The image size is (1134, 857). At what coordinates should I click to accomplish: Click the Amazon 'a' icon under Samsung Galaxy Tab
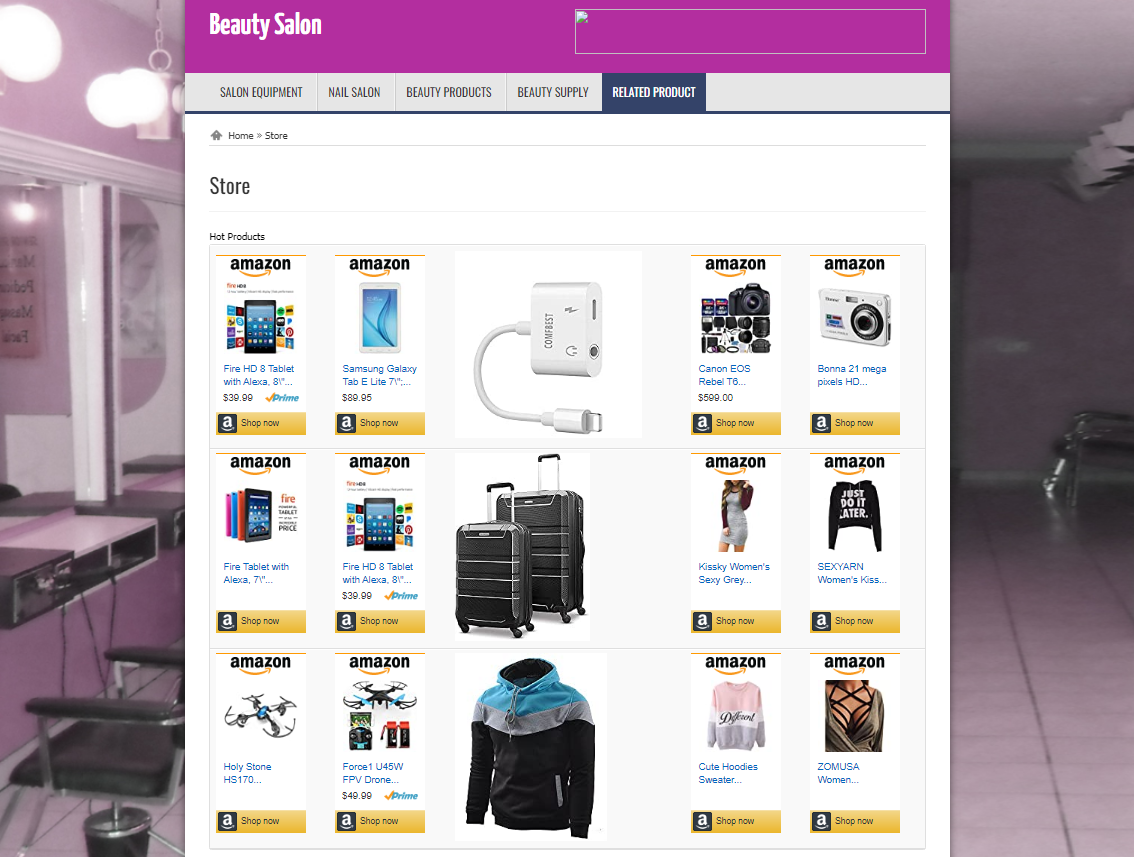(x=346, y=423)
